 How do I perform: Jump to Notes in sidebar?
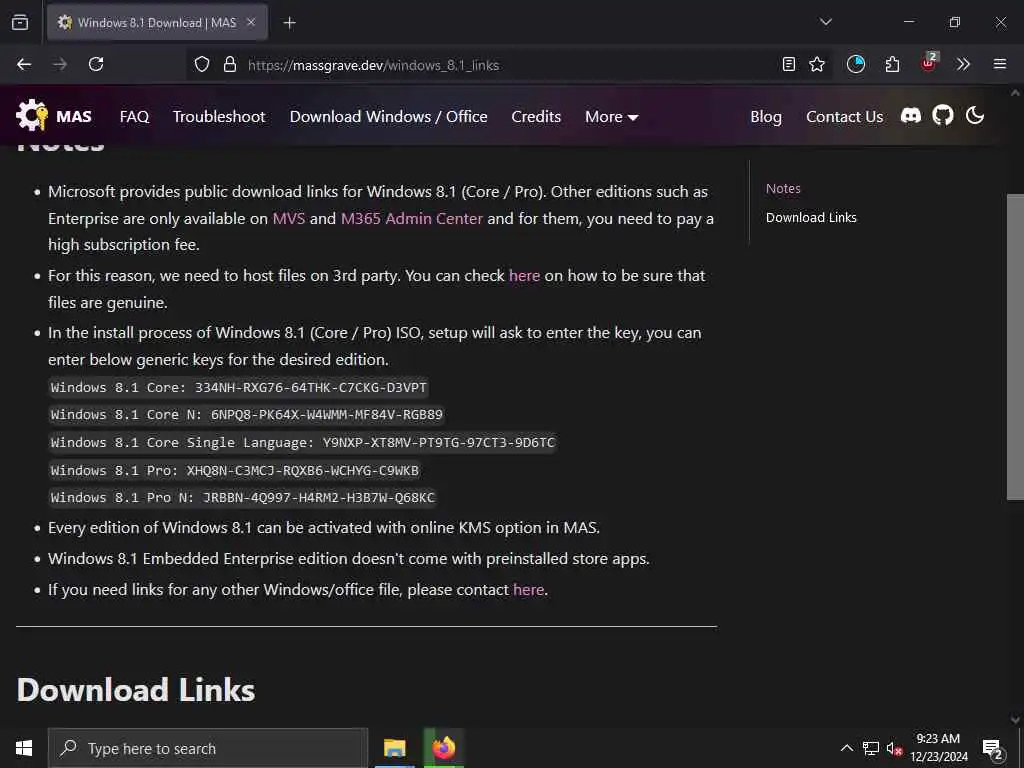tap(783, 189)
